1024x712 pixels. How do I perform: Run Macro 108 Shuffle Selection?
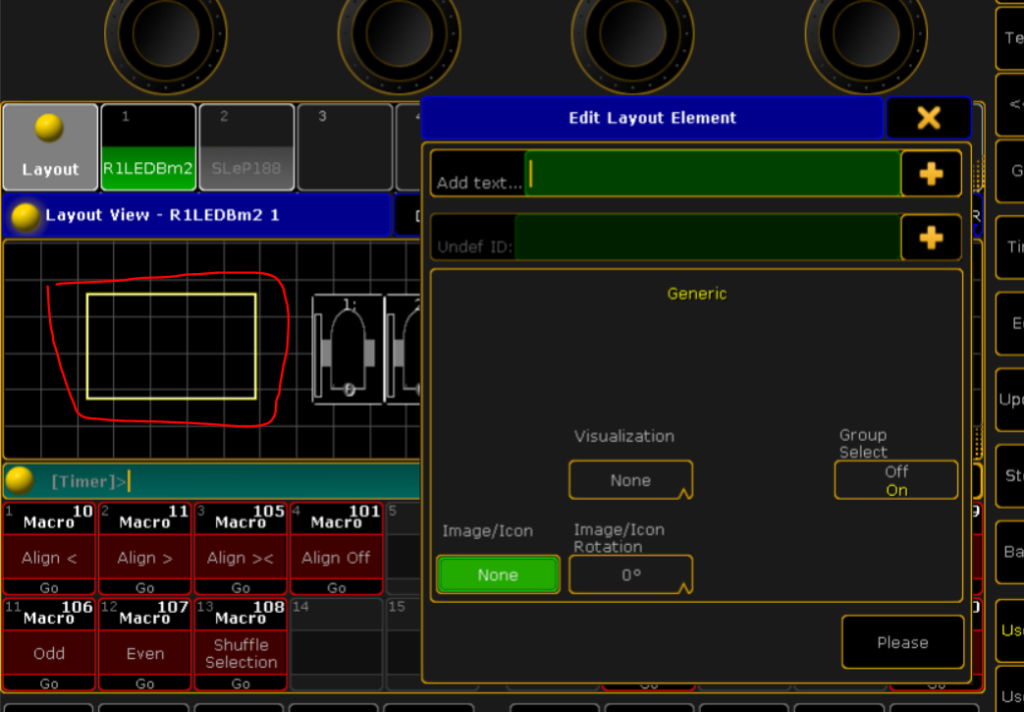[x=240, y=645]
